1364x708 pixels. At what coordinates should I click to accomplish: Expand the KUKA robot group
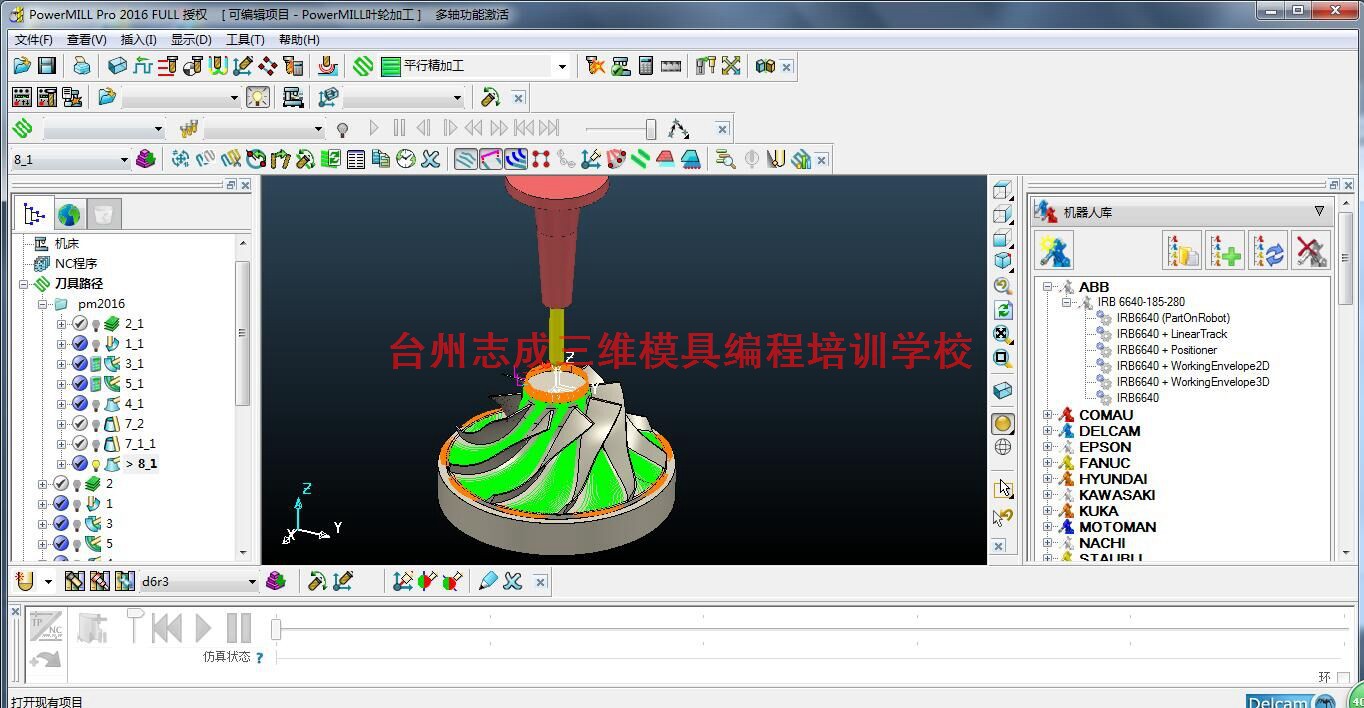[x=1047, y=511]
